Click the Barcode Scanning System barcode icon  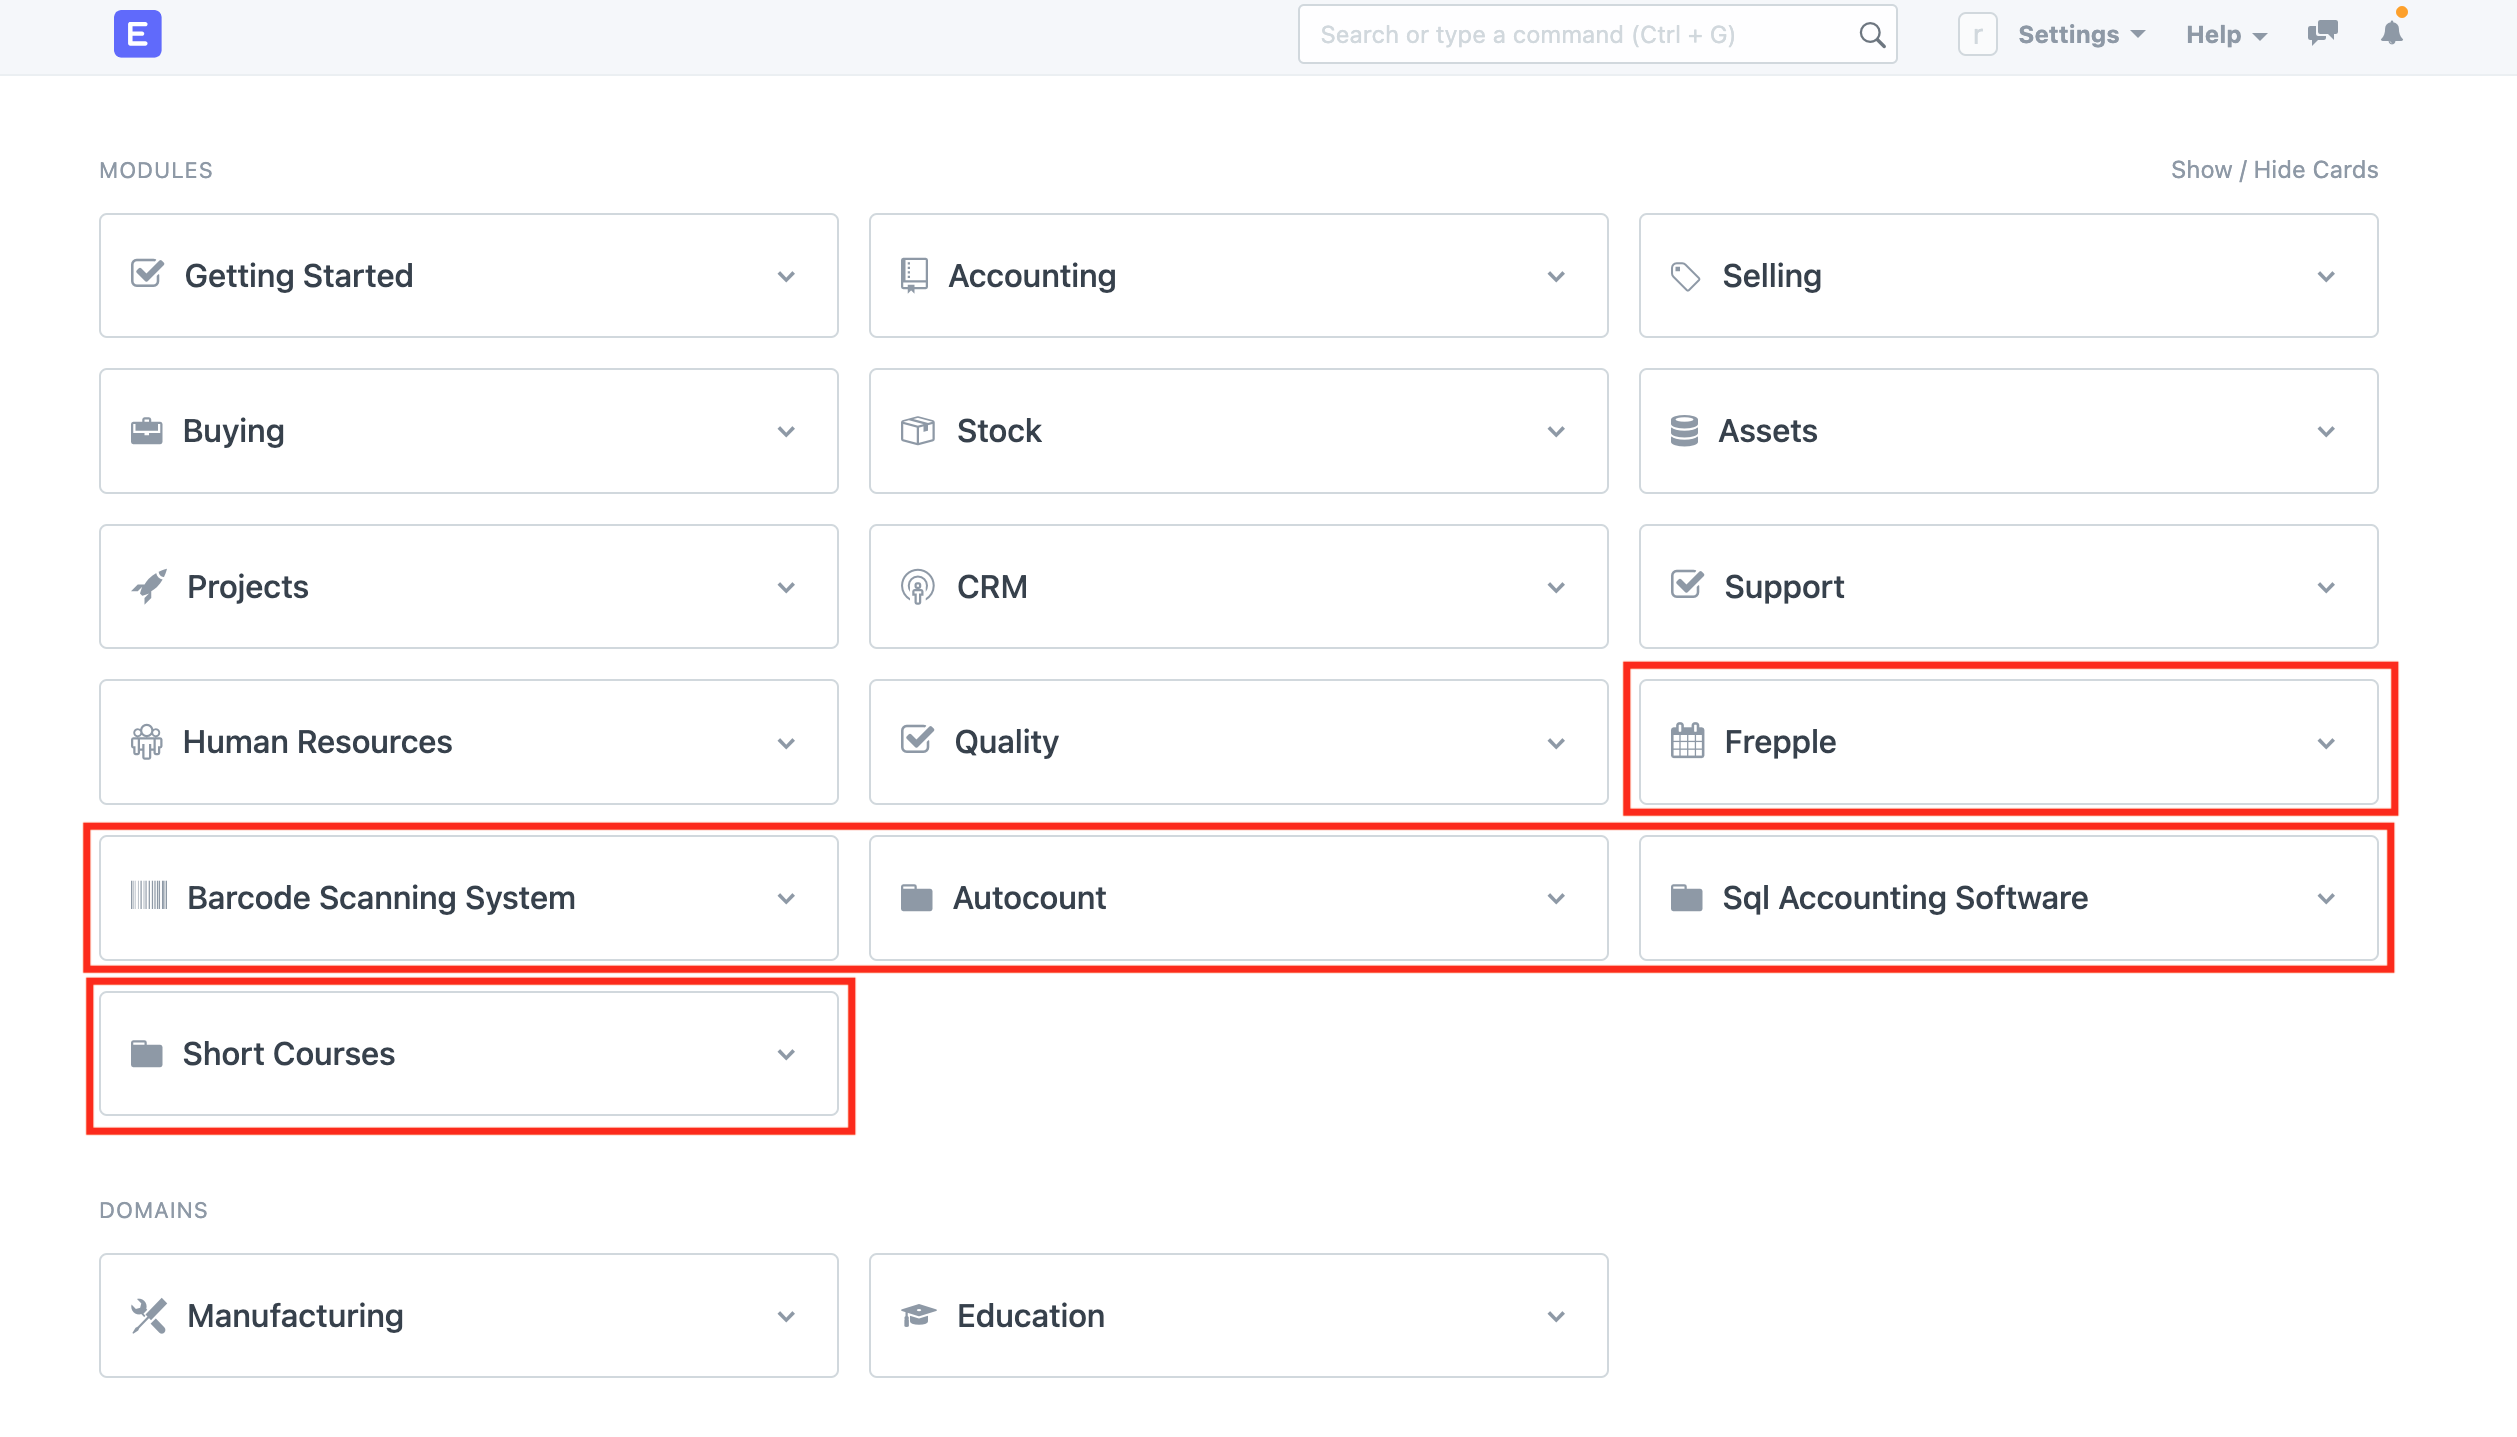pyautogui.click(x=148, y=896)
